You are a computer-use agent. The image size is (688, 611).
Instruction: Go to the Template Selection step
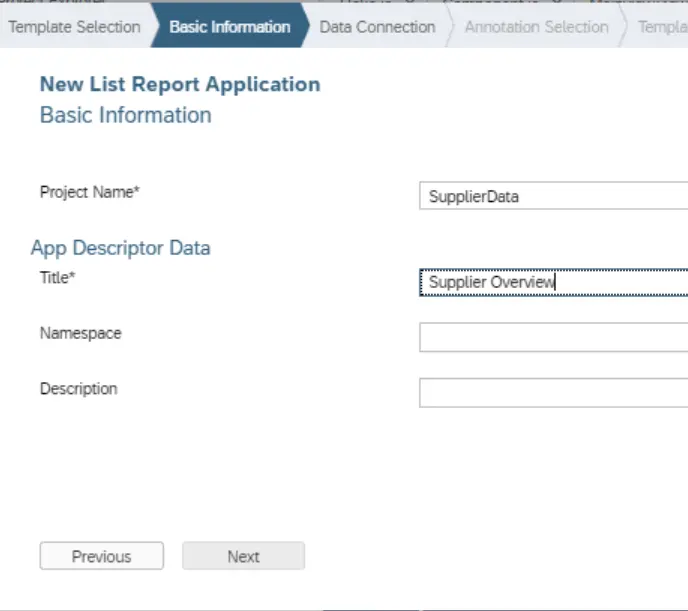click(x=74, y=27)
